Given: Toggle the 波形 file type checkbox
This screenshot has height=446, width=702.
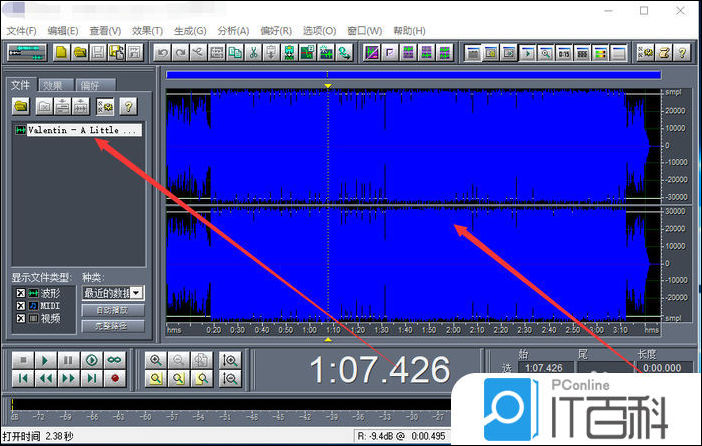Looking at the screenshot, I should (21, 293).
